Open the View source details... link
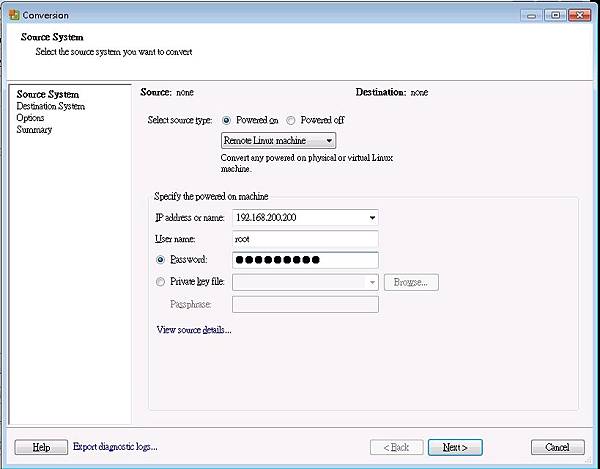 194,330
